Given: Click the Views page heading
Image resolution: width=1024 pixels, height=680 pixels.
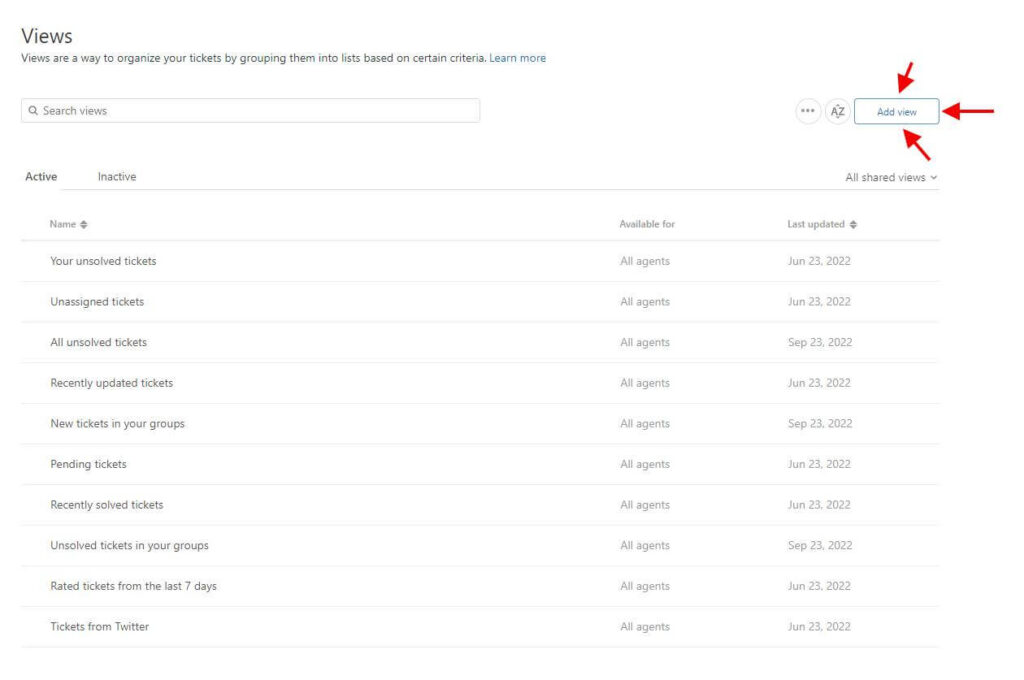Looking at the screenshot, I should 46,36.
